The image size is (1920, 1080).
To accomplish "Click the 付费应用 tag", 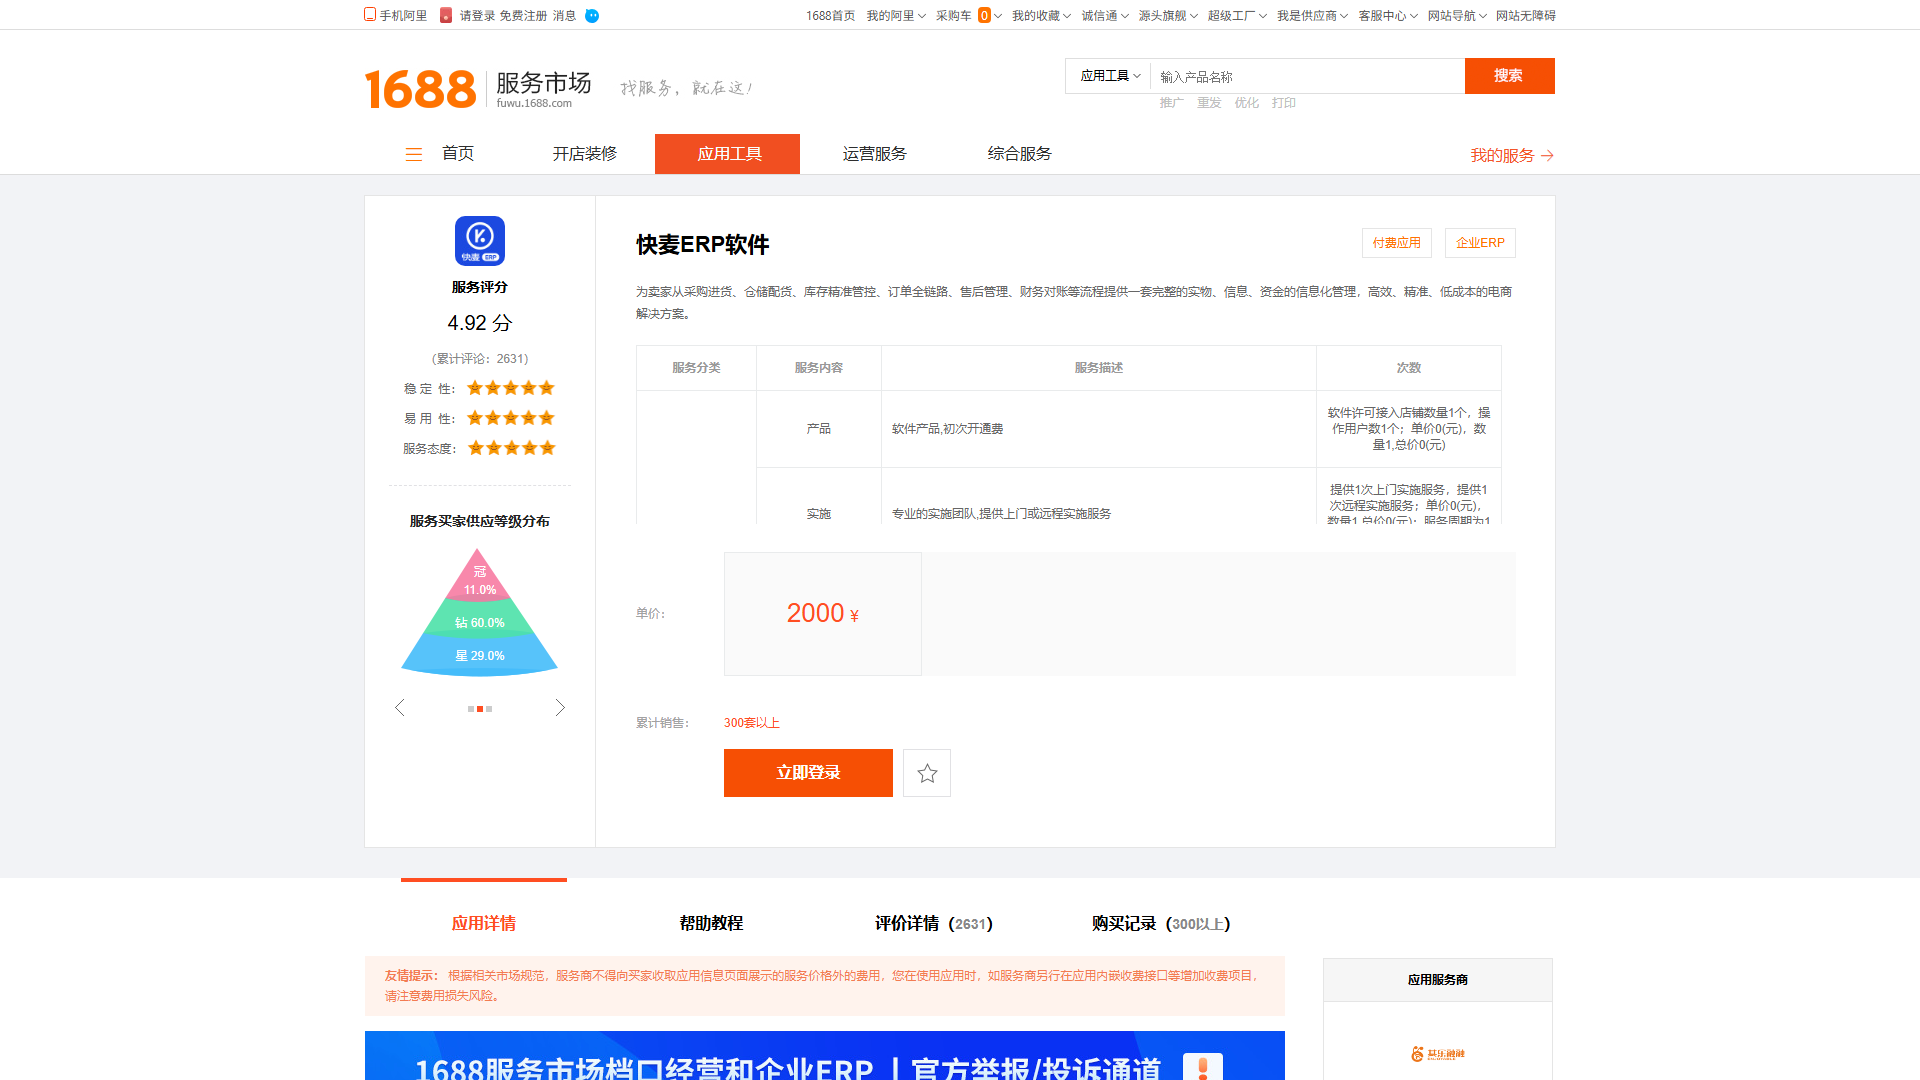I will (x=1397, y=243).
